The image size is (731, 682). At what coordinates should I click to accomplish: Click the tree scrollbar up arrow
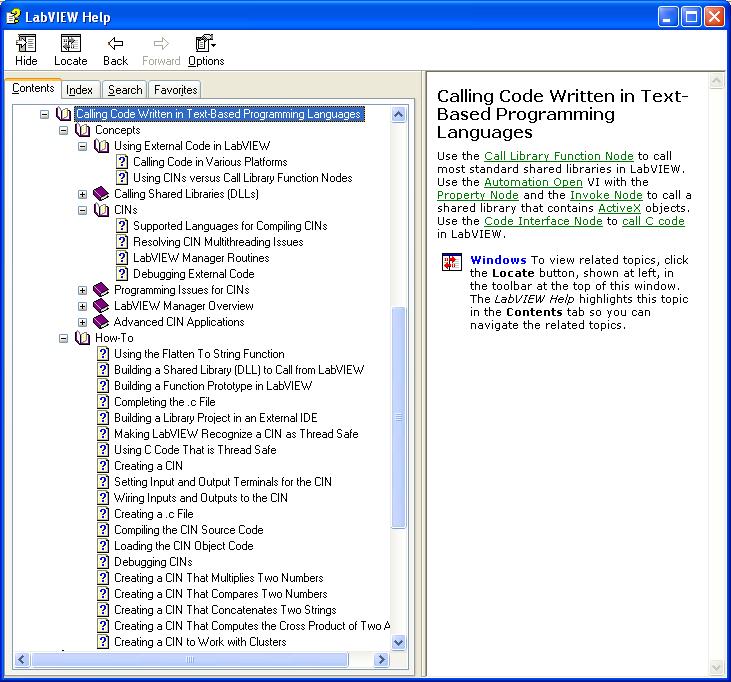[x=399, y=114]
